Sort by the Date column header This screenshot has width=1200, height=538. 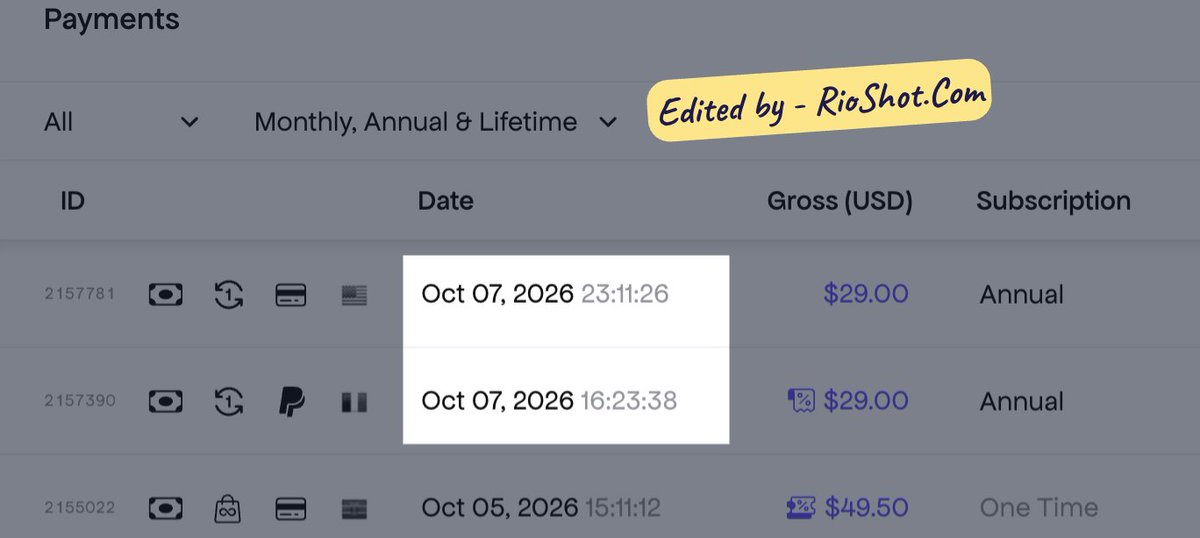(446, 201)
